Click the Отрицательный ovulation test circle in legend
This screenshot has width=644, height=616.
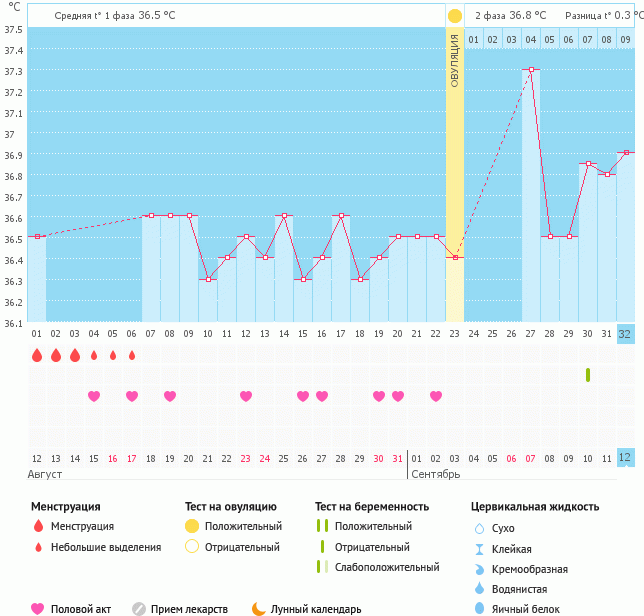192,546
